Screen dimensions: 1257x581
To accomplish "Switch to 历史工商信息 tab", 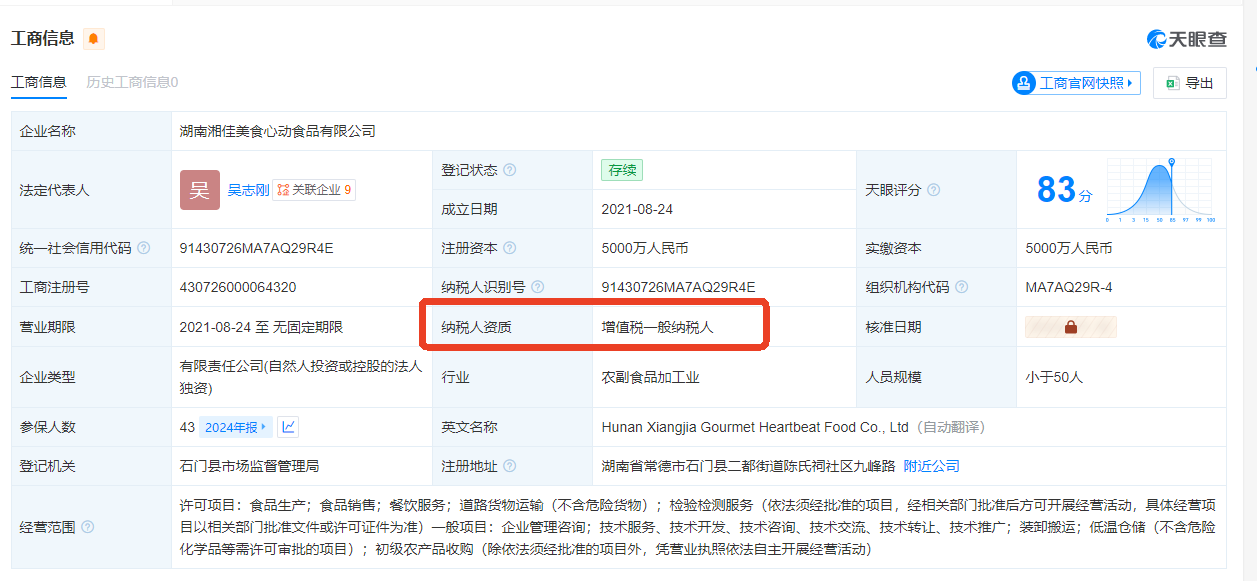I will (132, 82).
